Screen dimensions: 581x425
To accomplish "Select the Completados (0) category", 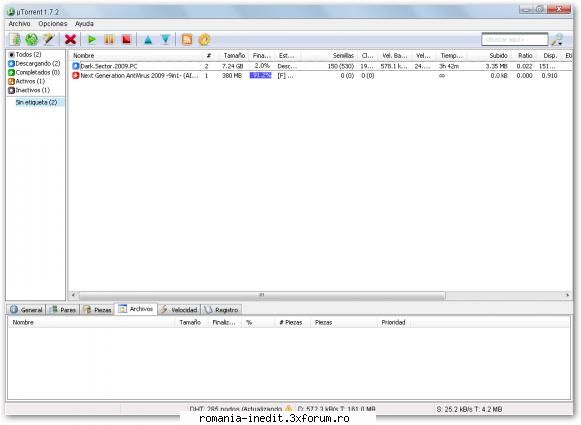I will [34, 72].
